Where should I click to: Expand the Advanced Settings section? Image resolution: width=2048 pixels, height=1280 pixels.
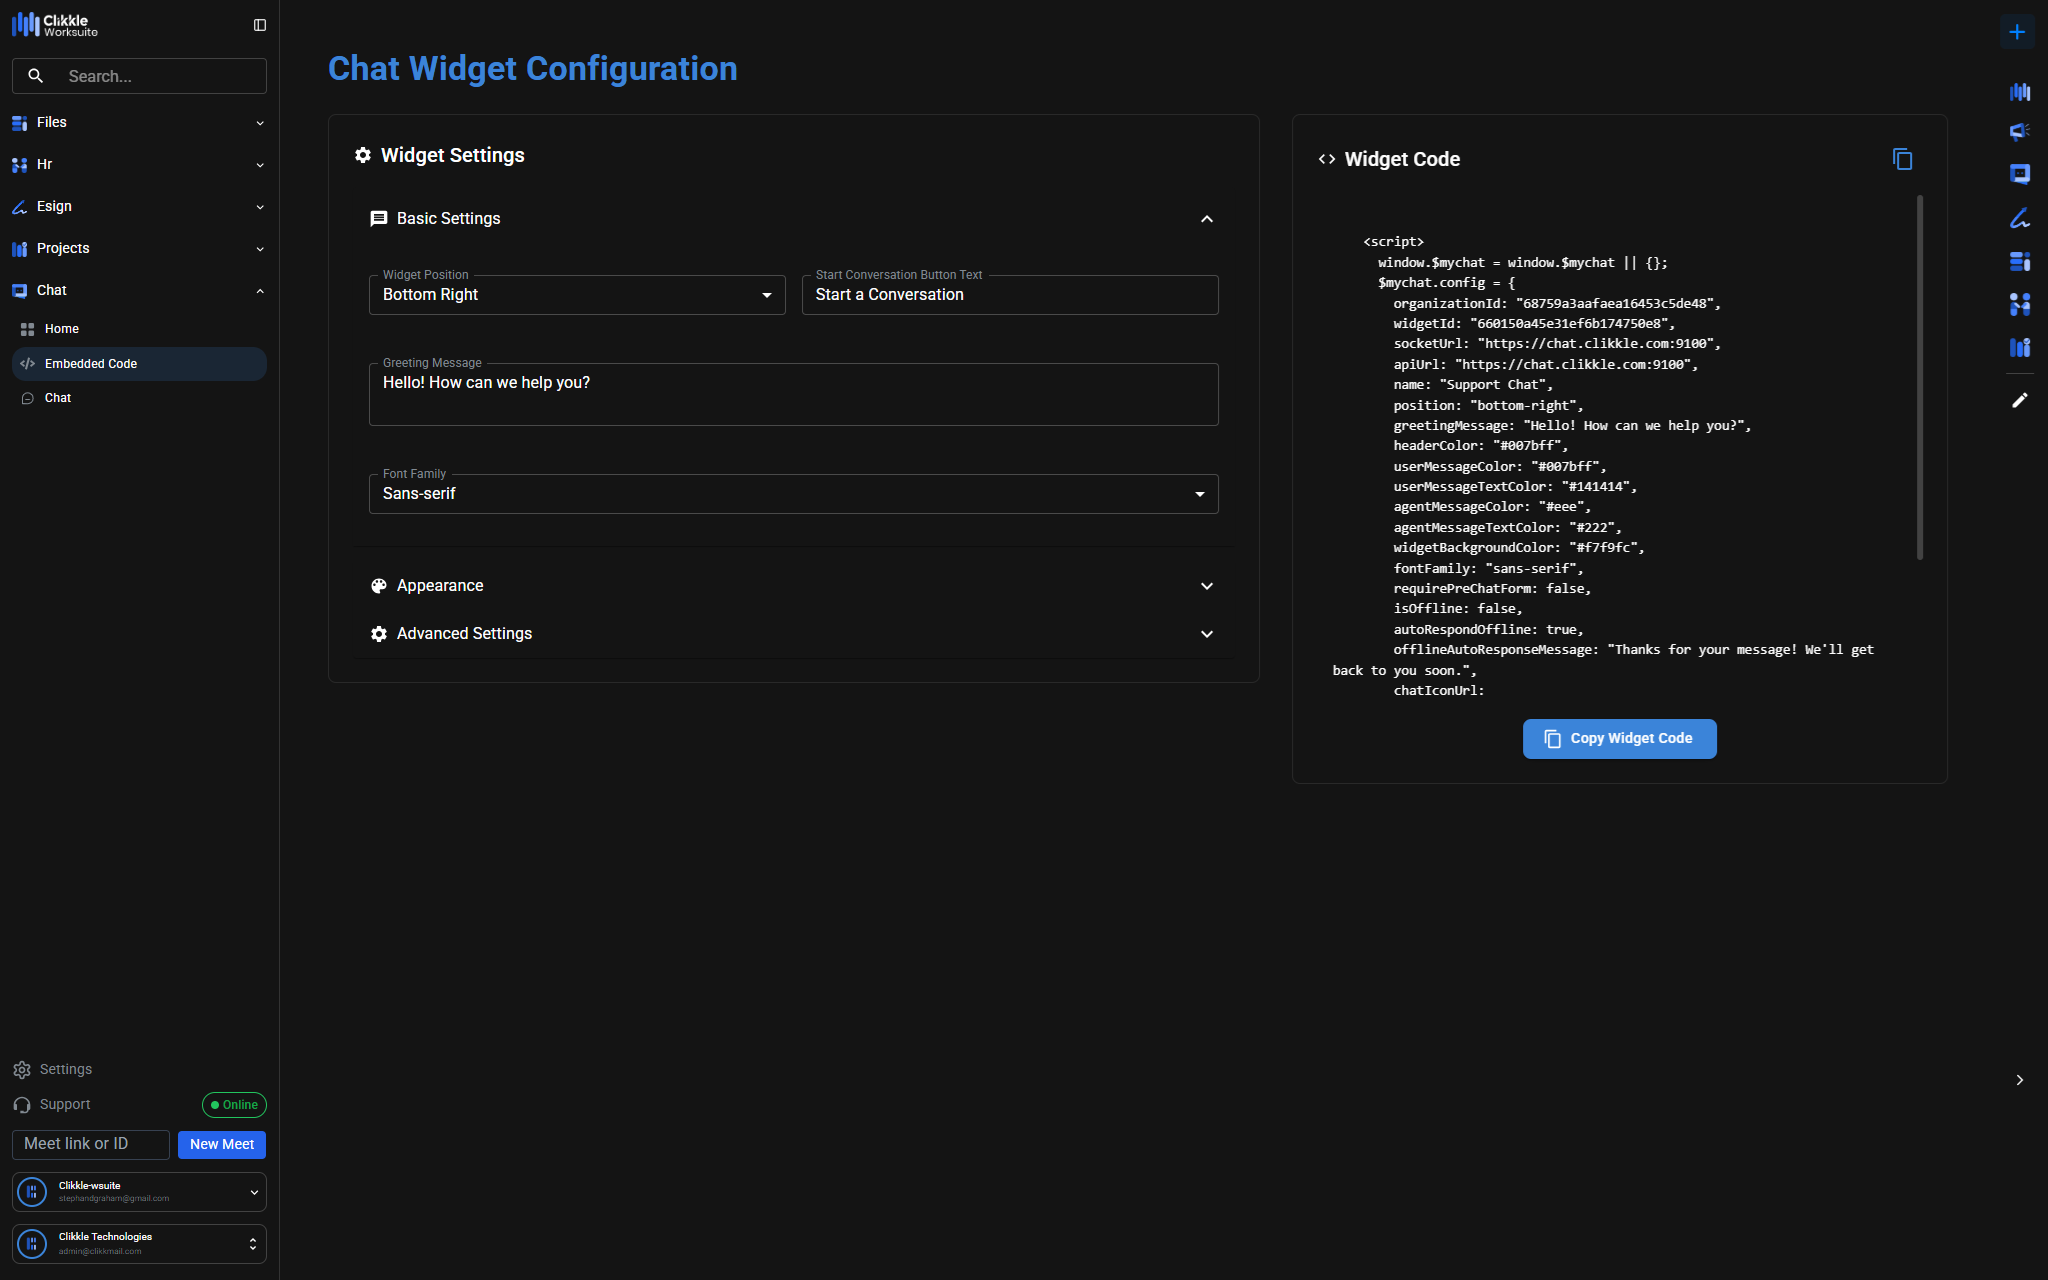(x=1206, y=634)
